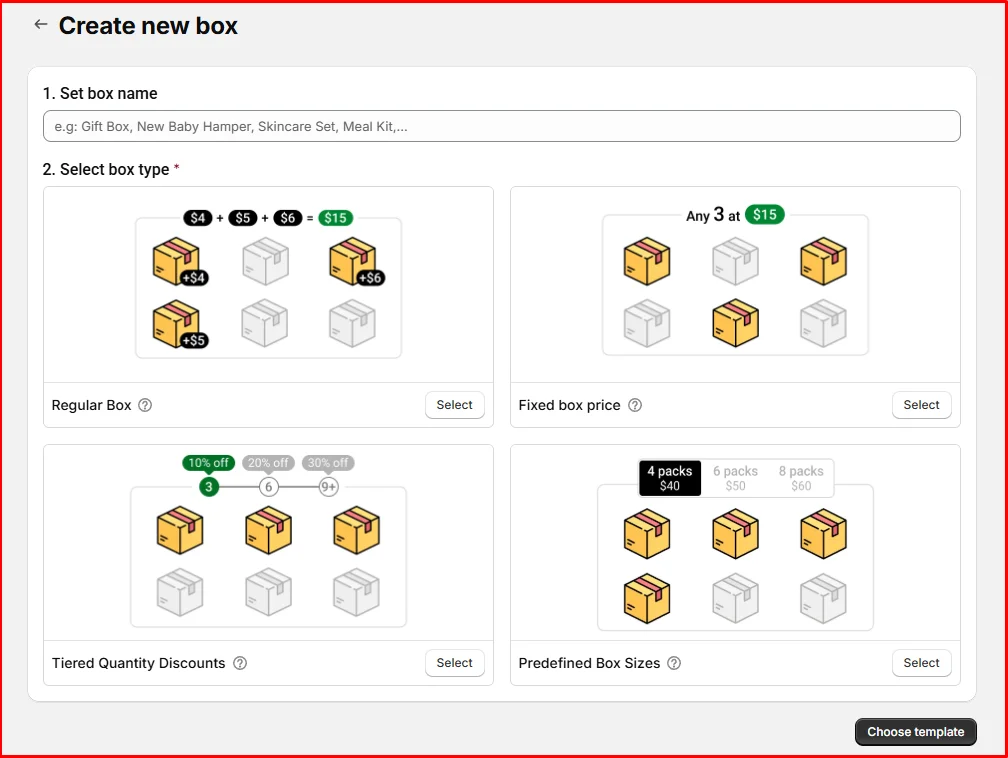This screenshot has height=758, width=1008.
Task: Click the package icon tagged +$6
Action: tap(356, 262)
